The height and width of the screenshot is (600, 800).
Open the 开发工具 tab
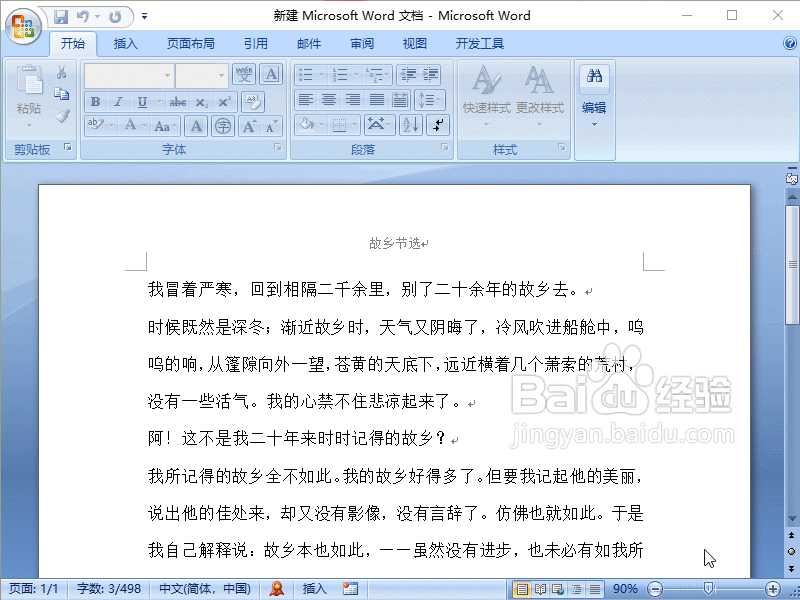tap(480, 44)
